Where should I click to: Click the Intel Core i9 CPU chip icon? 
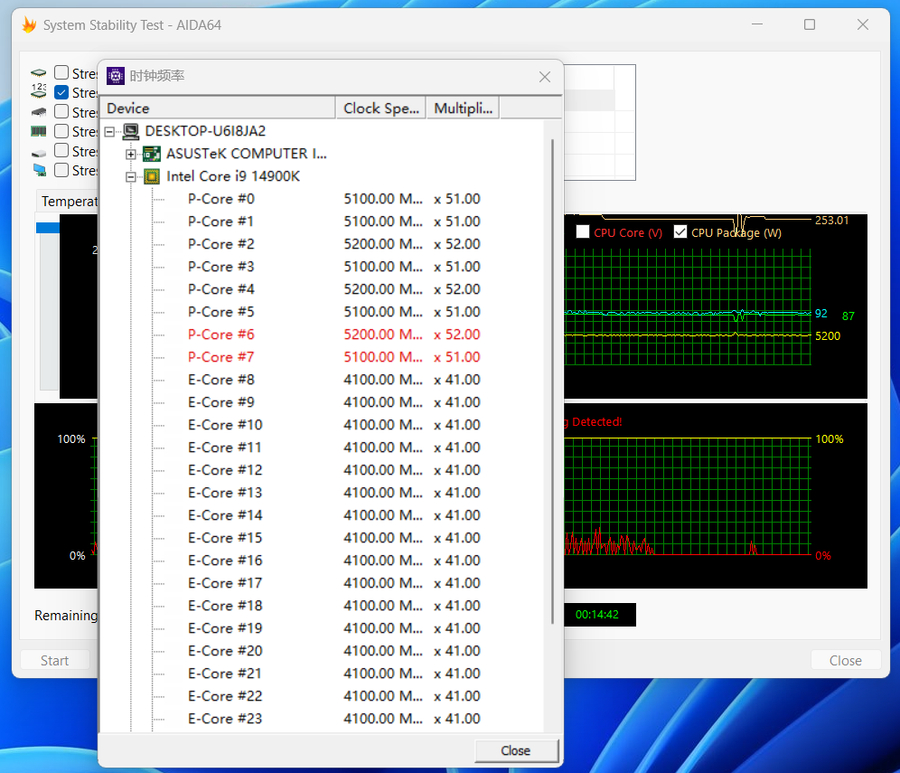152,177
